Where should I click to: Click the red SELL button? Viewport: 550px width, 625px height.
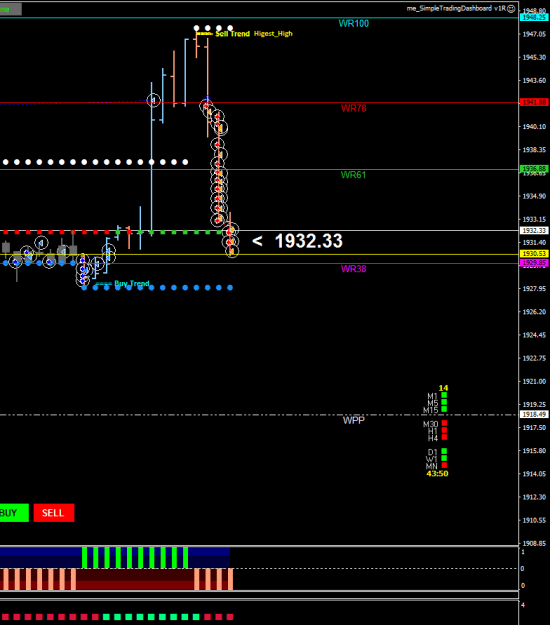(x=54, y=513)
